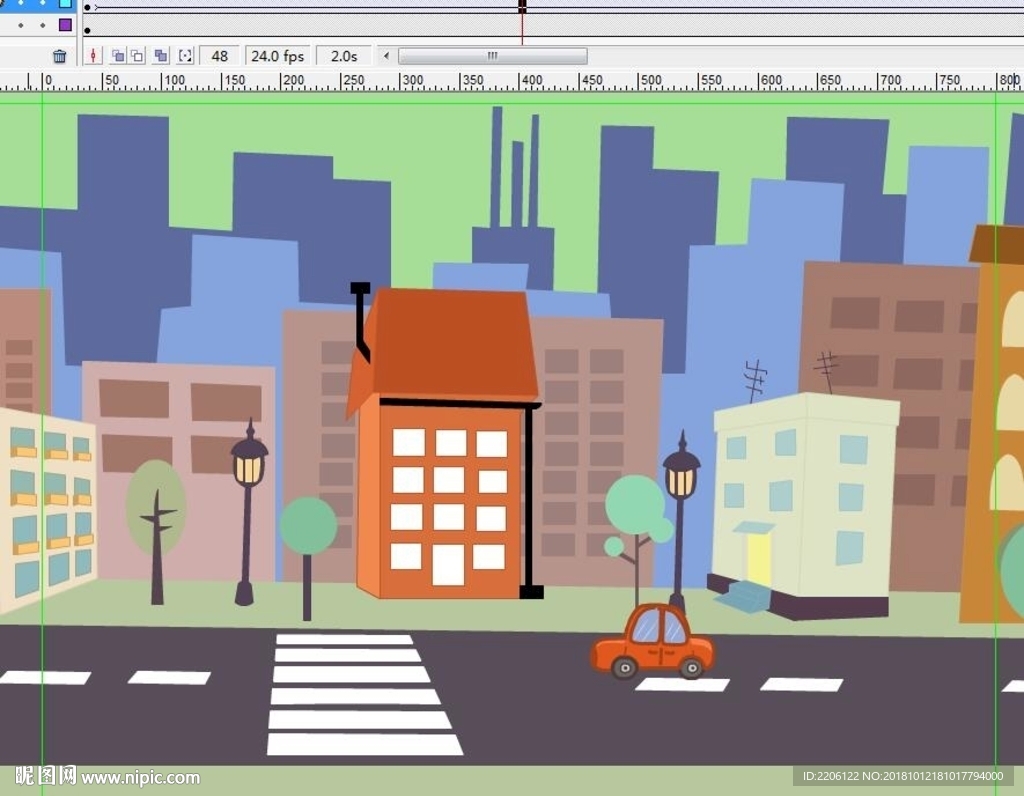Click the Center Frame button

93,56
